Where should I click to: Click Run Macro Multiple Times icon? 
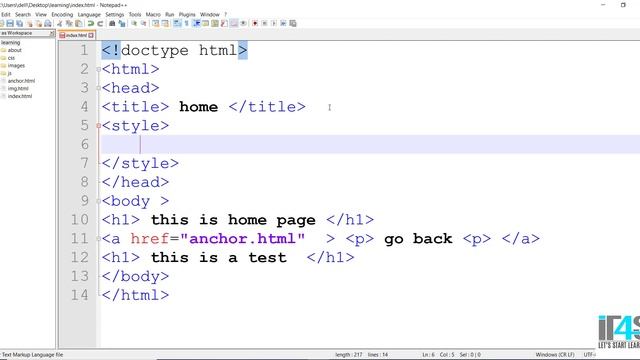[283, 23]
